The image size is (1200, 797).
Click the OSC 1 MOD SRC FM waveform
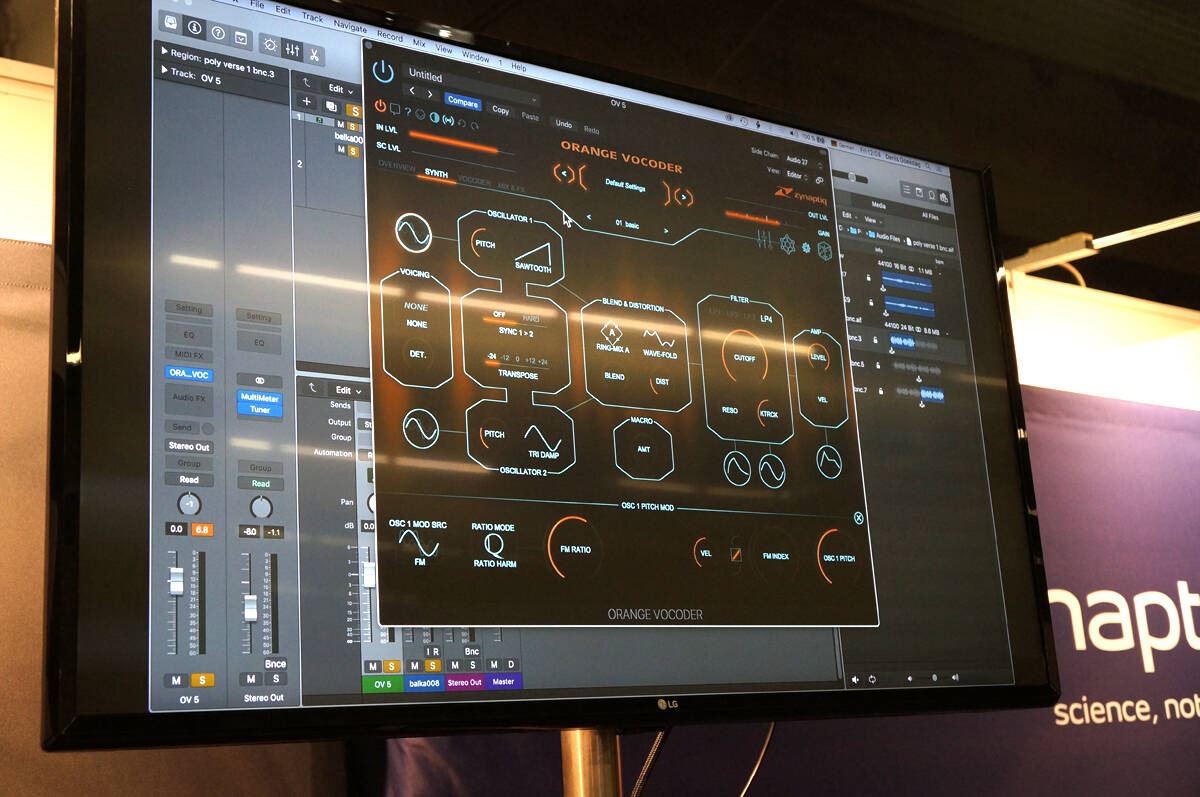click(419, 543)
